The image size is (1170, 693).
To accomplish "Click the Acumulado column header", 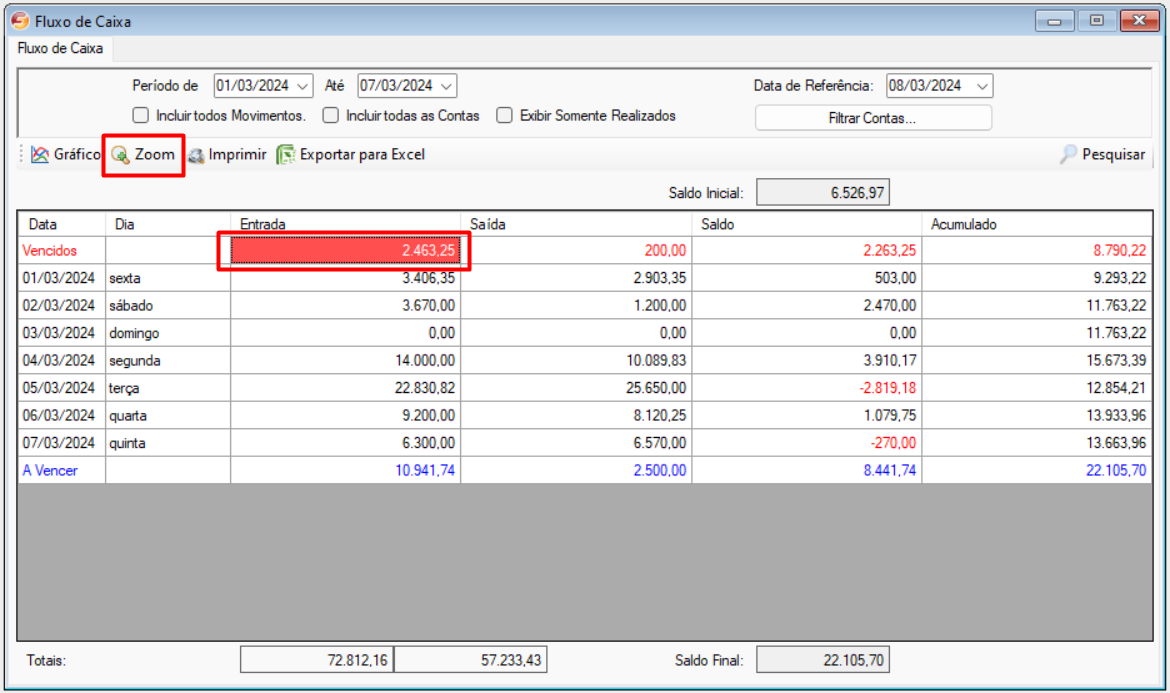I will [1037, 224].
